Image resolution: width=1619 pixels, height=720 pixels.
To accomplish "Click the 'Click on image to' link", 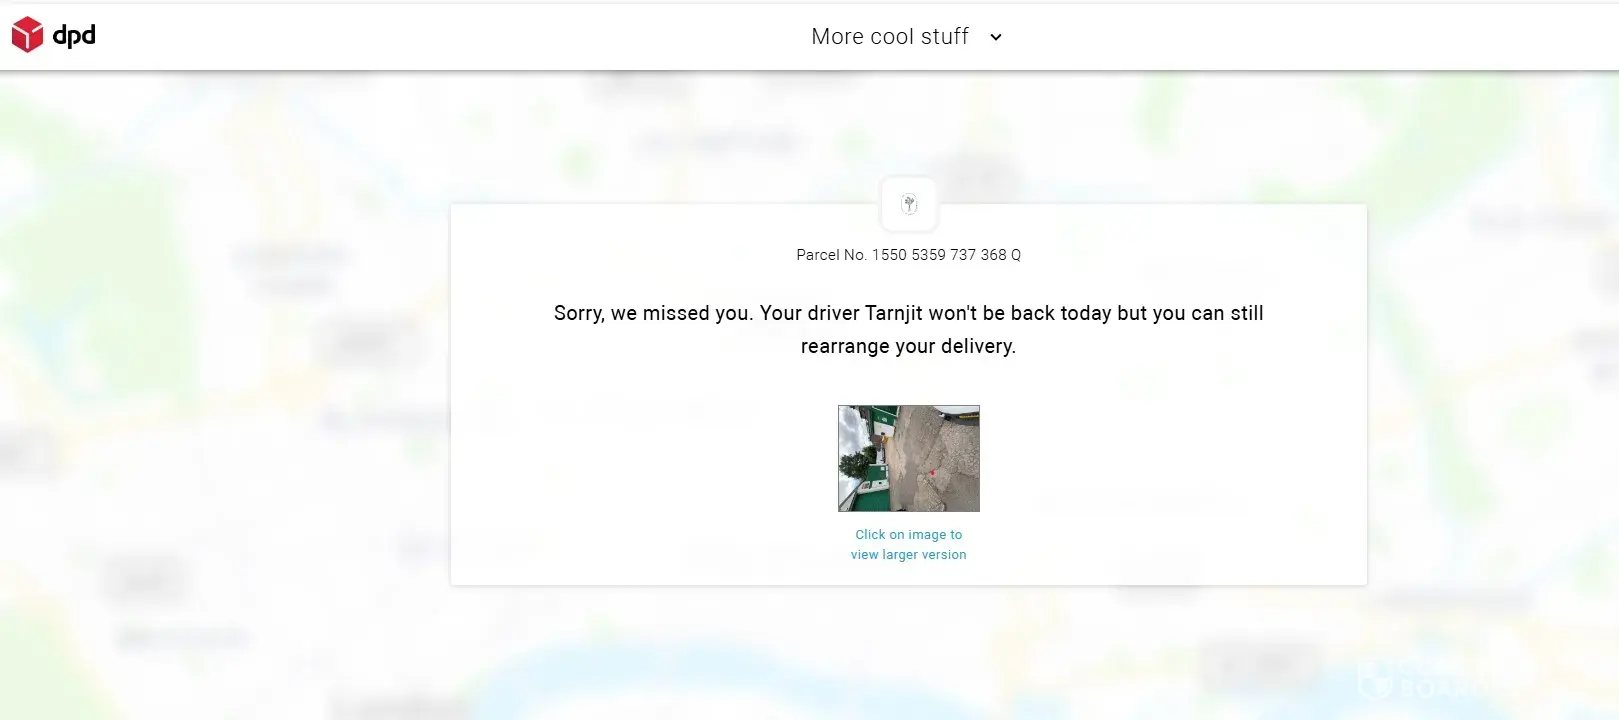I will point(908,535).
